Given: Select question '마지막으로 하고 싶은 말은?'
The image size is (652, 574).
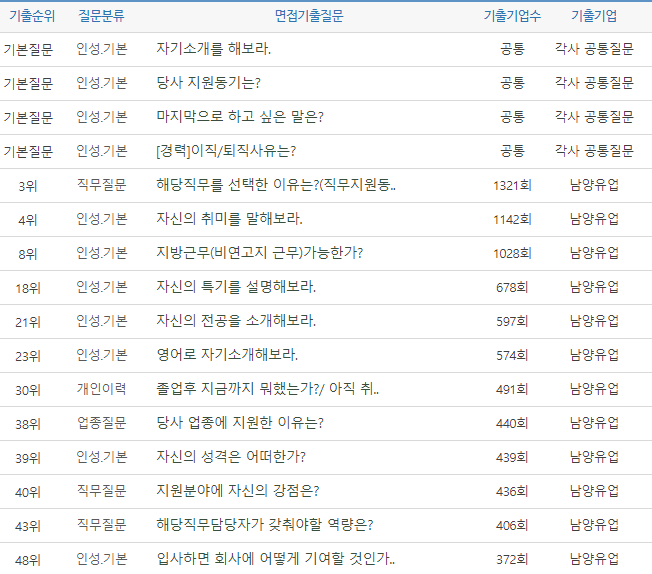Looking at the screenshot, I should tap(240, 117).
